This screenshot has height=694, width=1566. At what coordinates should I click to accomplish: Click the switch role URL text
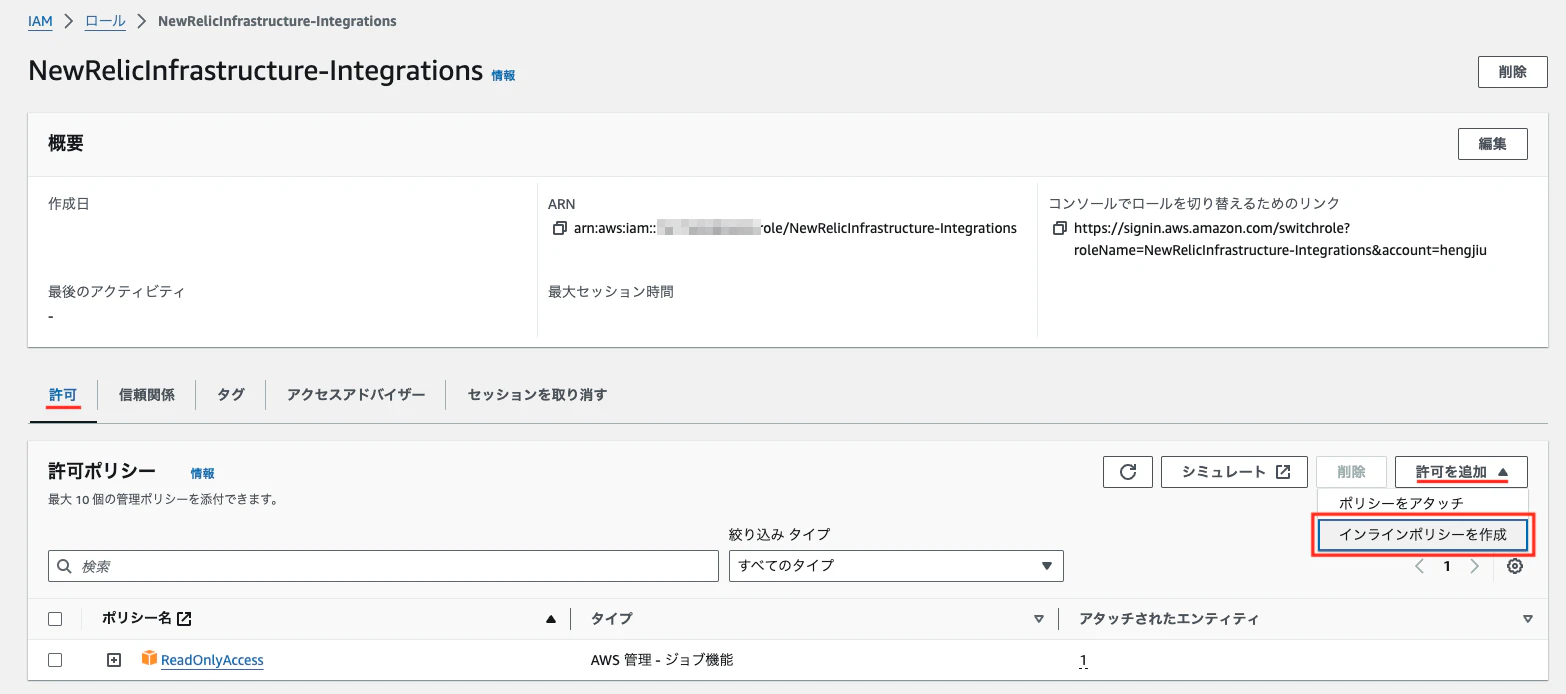(x=1280, y=239)
